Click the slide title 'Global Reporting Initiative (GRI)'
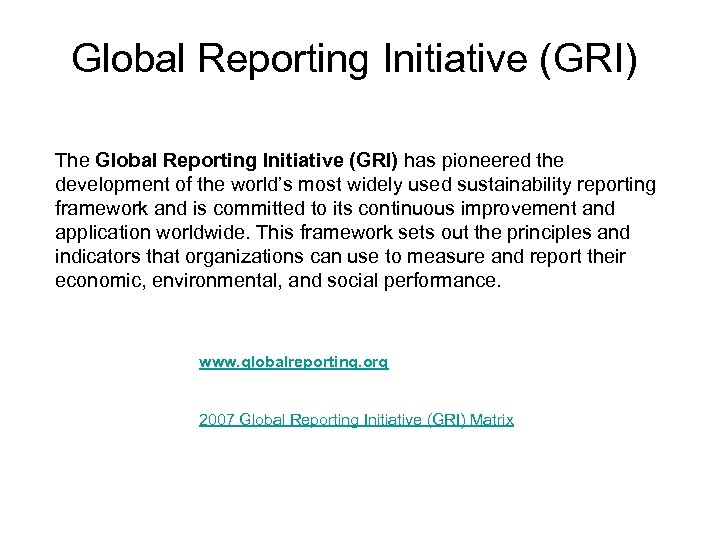Screen dimensions: 720x540 tap(354, 59)
